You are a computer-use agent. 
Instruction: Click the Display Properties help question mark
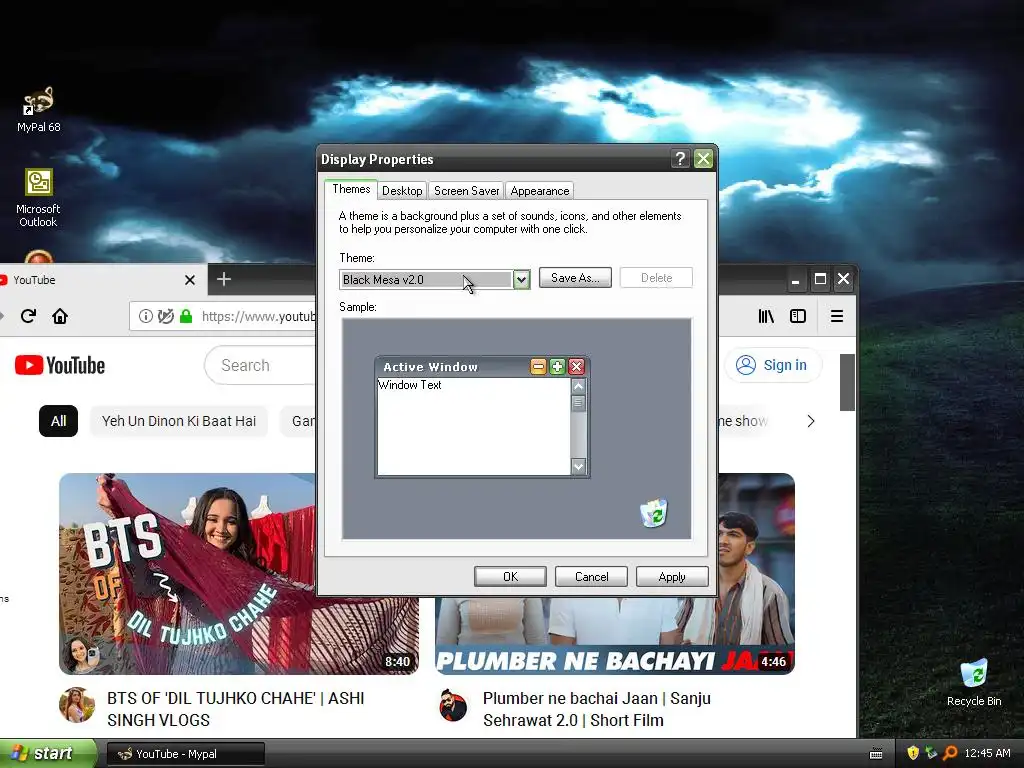pyautogui.click(x=680, y=159)
